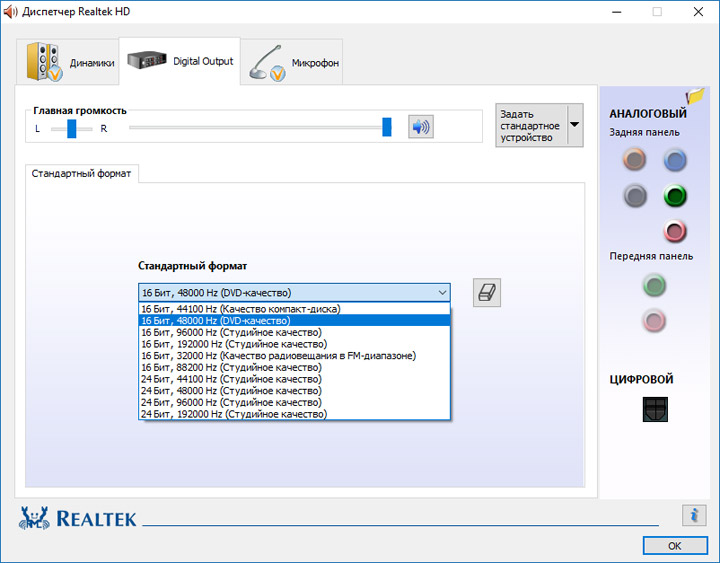Click the pink front panel jack
This screenshot has height=563, width=720.
pyautogui.click(x=654, y=321)
